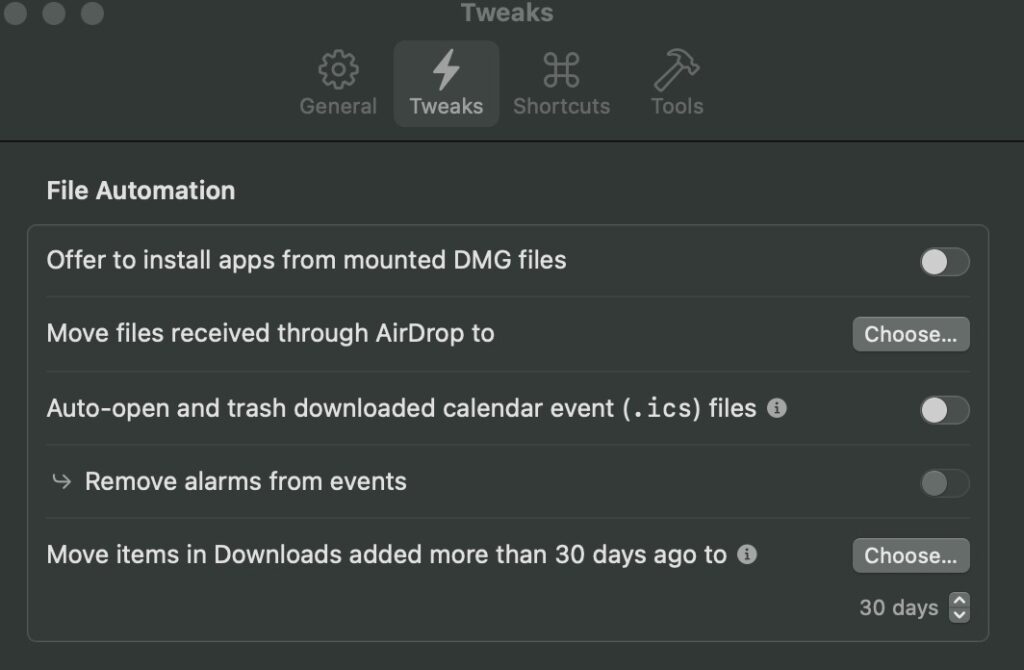The height and width of the screenshot is (670, 1024).
Task: Click the Tools tab label
Action: (x=677, y=106)
